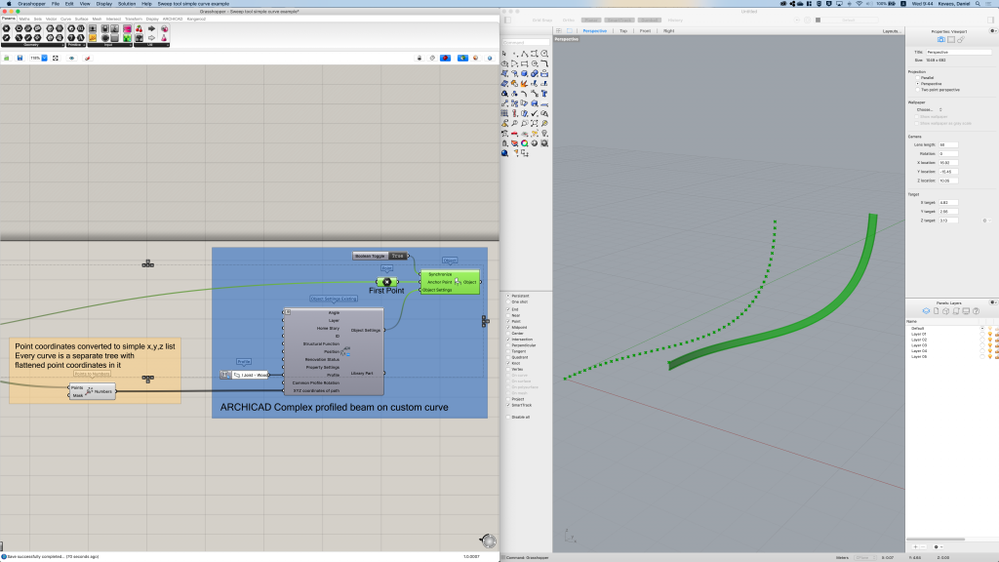Click the zoom extents icon in the Grasshopper toolbar

(x=55, y=58)
